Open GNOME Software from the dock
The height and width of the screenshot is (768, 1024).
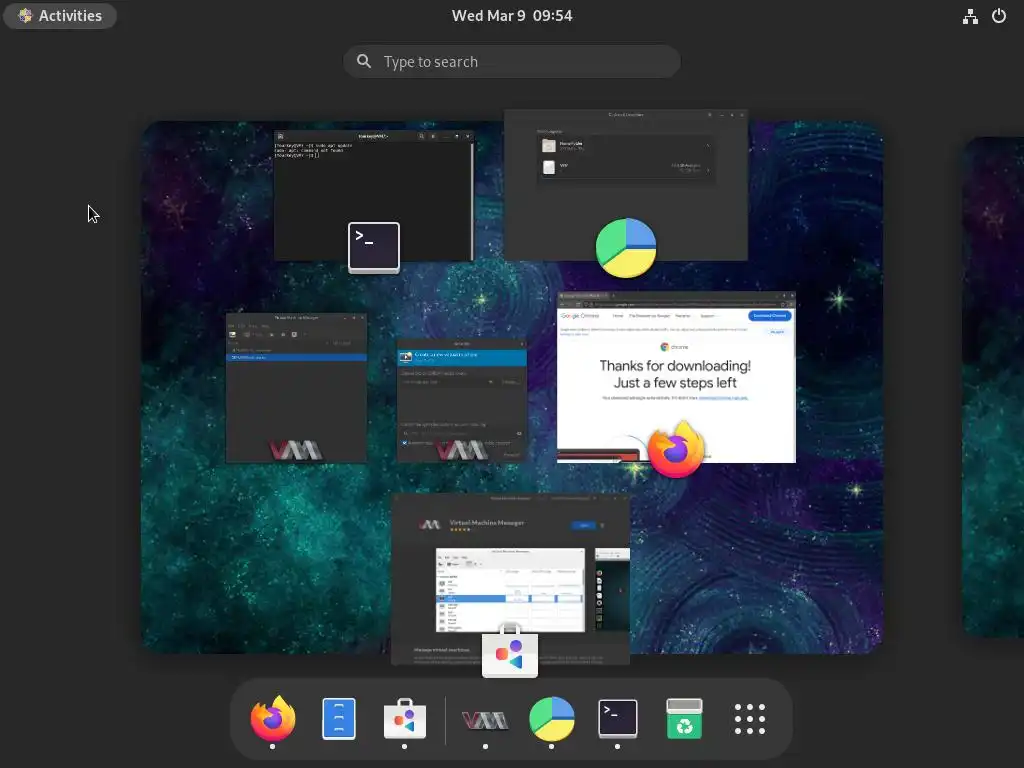tap(405, 718)
